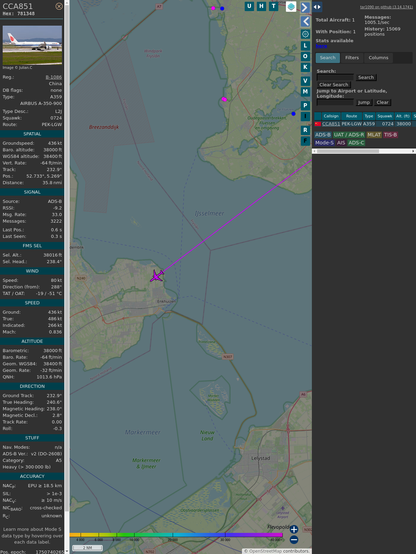Viewport: 416px width, 554px height.
Task: Zoom out the map with minus
Action: pos(294,540)
